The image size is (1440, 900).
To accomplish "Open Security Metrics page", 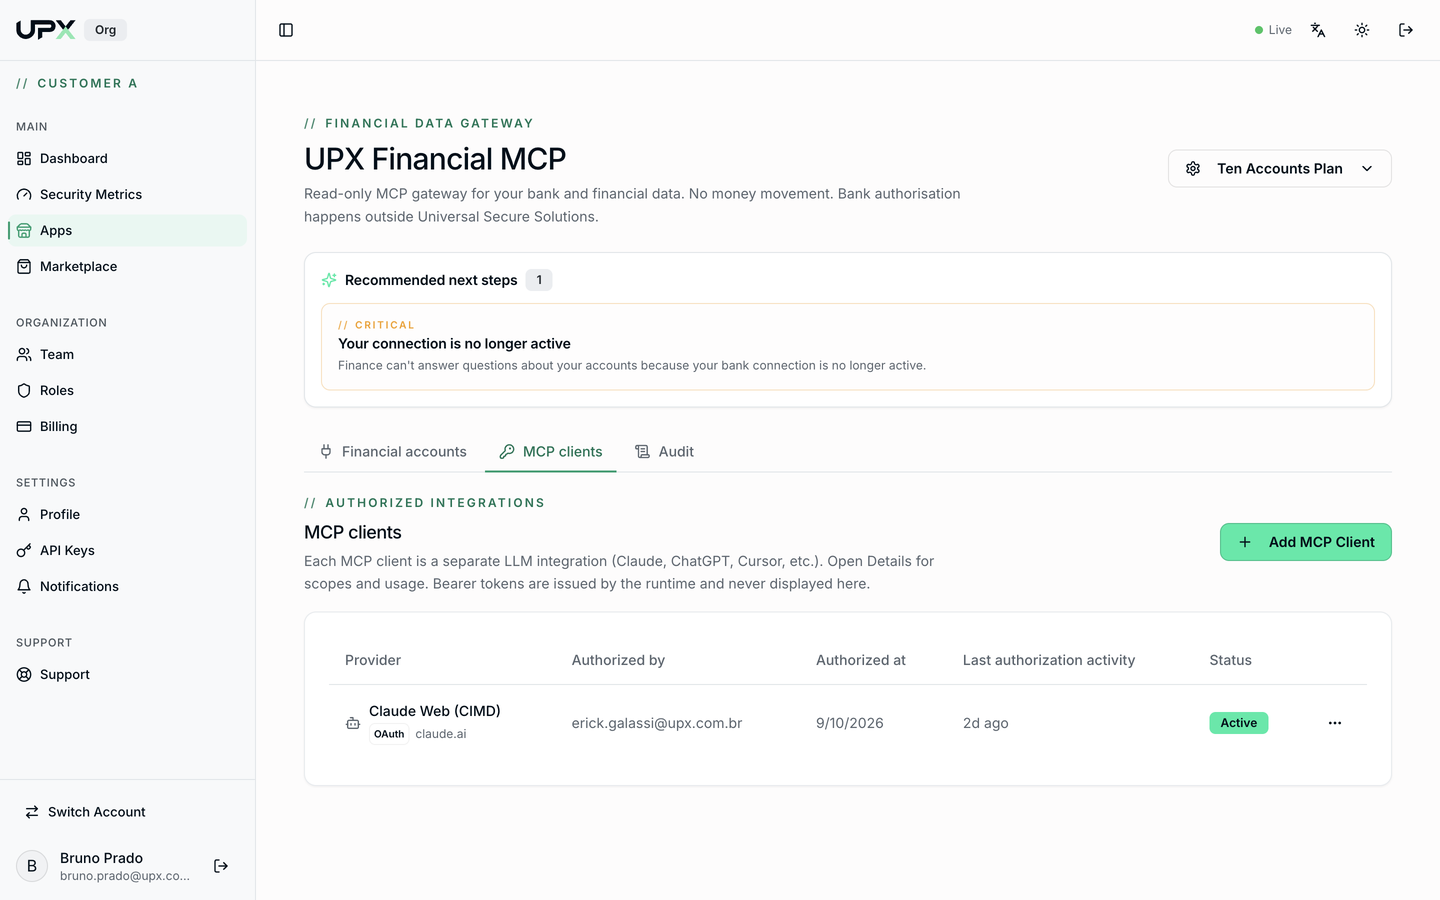I will click(x=127, y=194).
